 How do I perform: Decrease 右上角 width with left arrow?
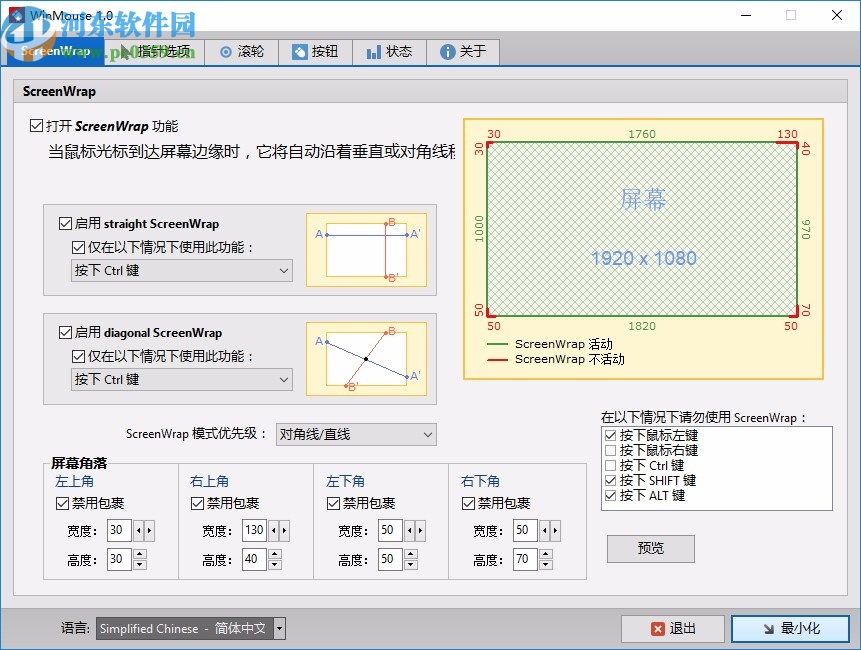point(273,530)
